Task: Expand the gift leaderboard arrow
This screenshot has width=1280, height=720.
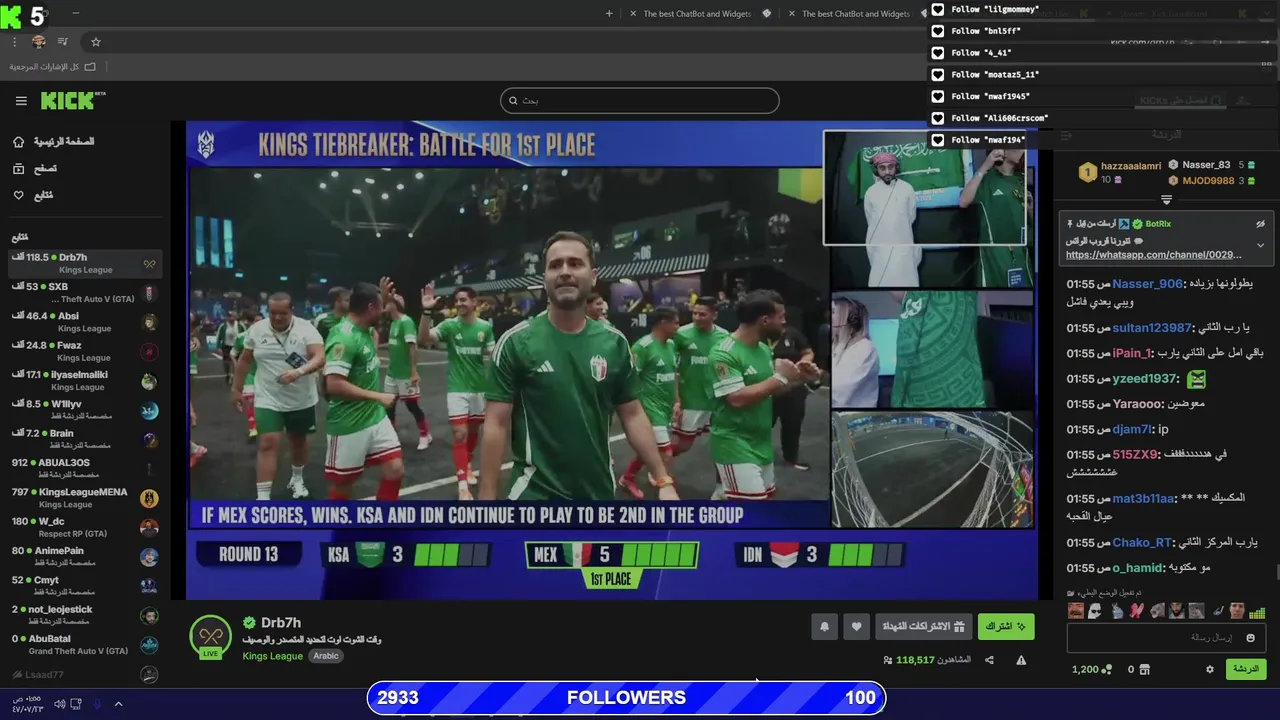Action: (1166, 200)
